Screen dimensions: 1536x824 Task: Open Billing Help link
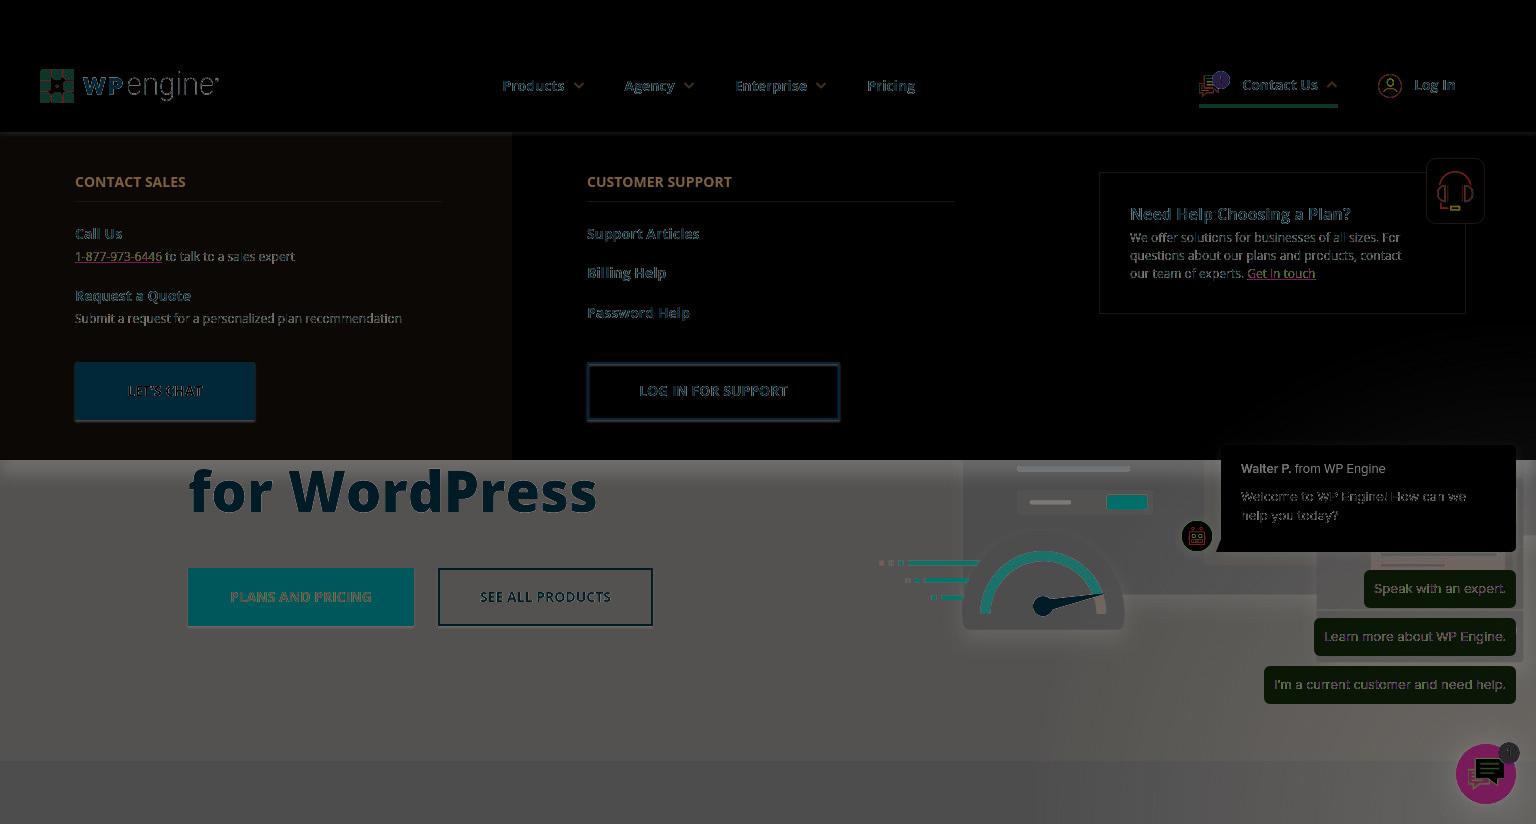[x=626, y=273]
